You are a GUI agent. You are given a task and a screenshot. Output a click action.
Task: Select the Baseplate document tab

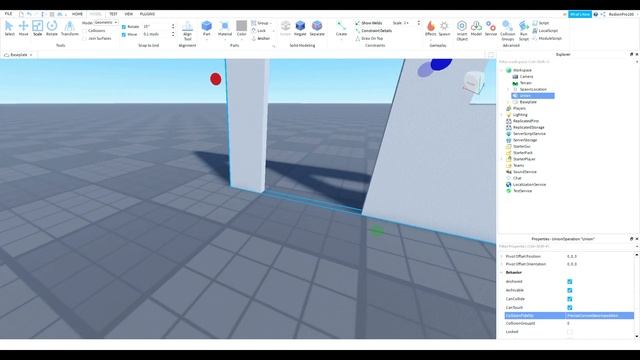(x=18, y=55)
